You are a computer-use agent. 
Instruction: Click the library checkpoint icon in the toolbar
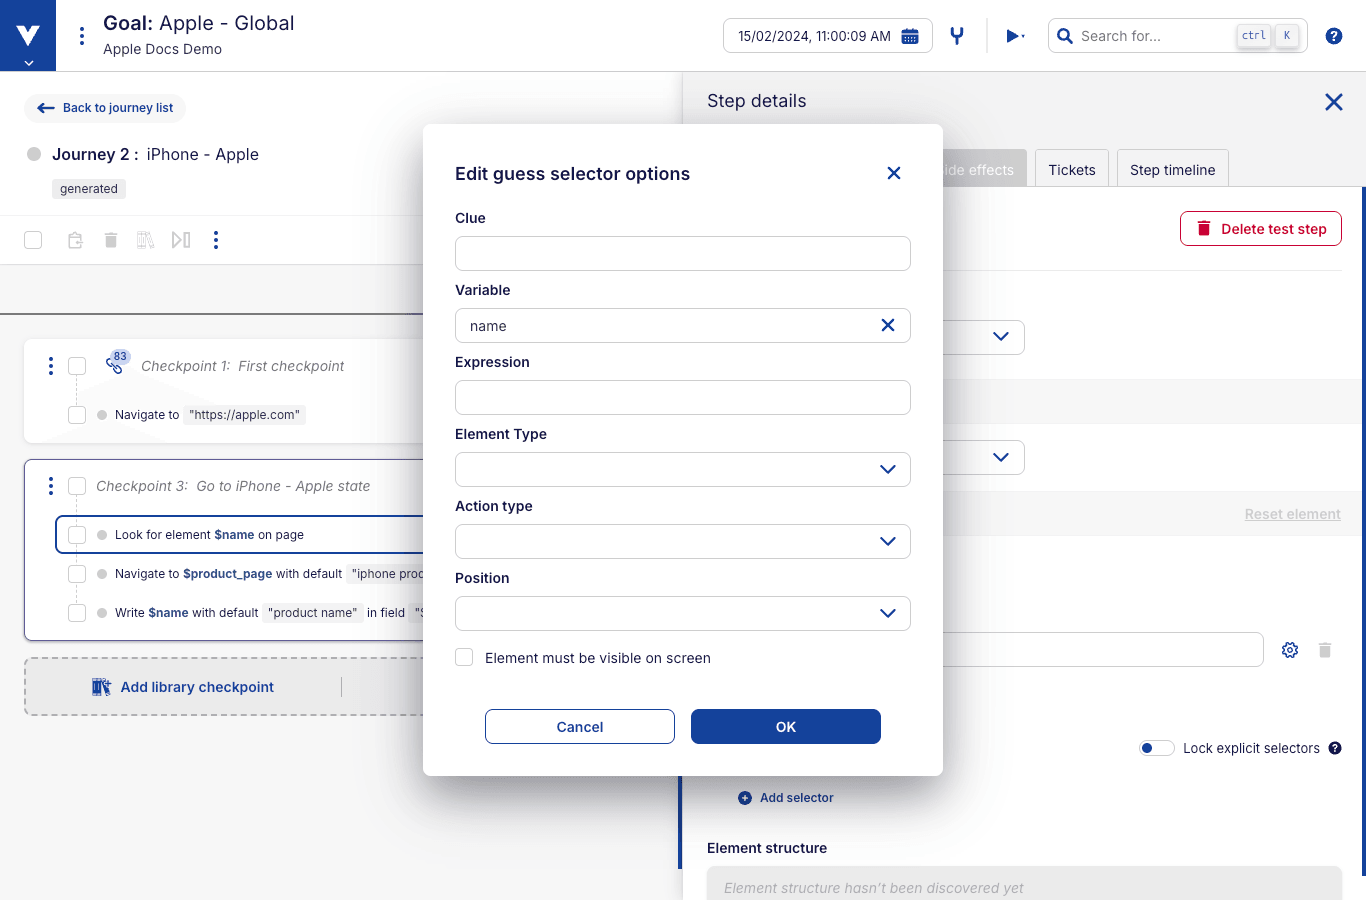click(145, 240)
